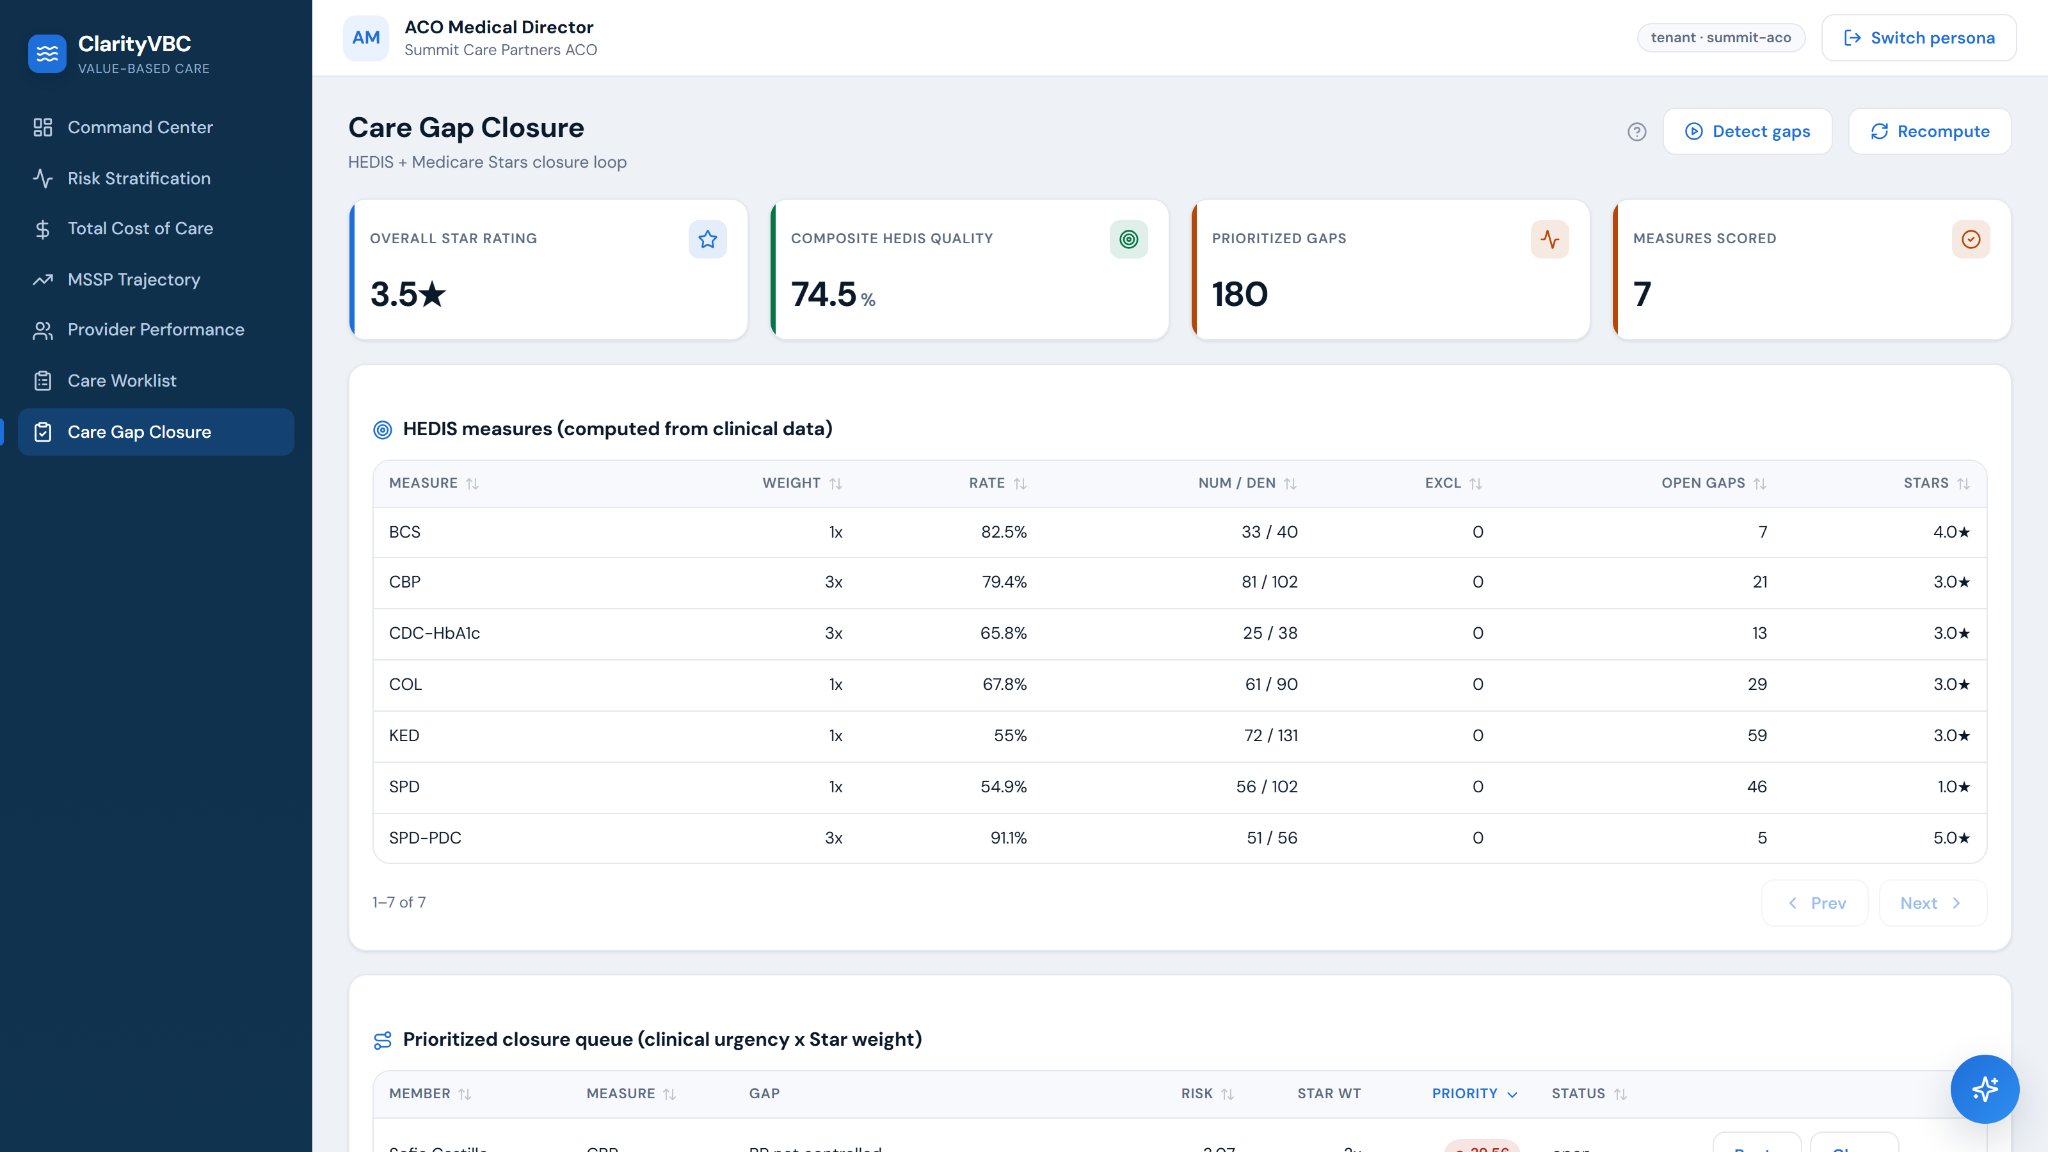Open Command Center in sidebar
This screenshot has height=1152, width=2048.
(156, 127)
